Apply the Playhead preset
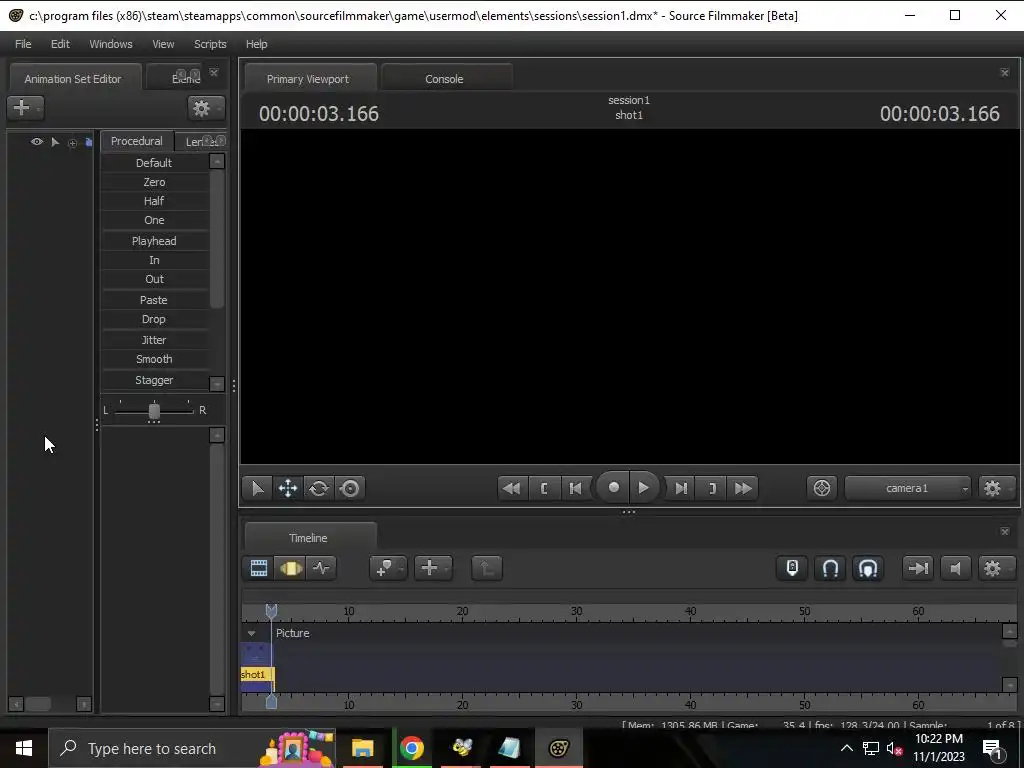 [154, 241]
